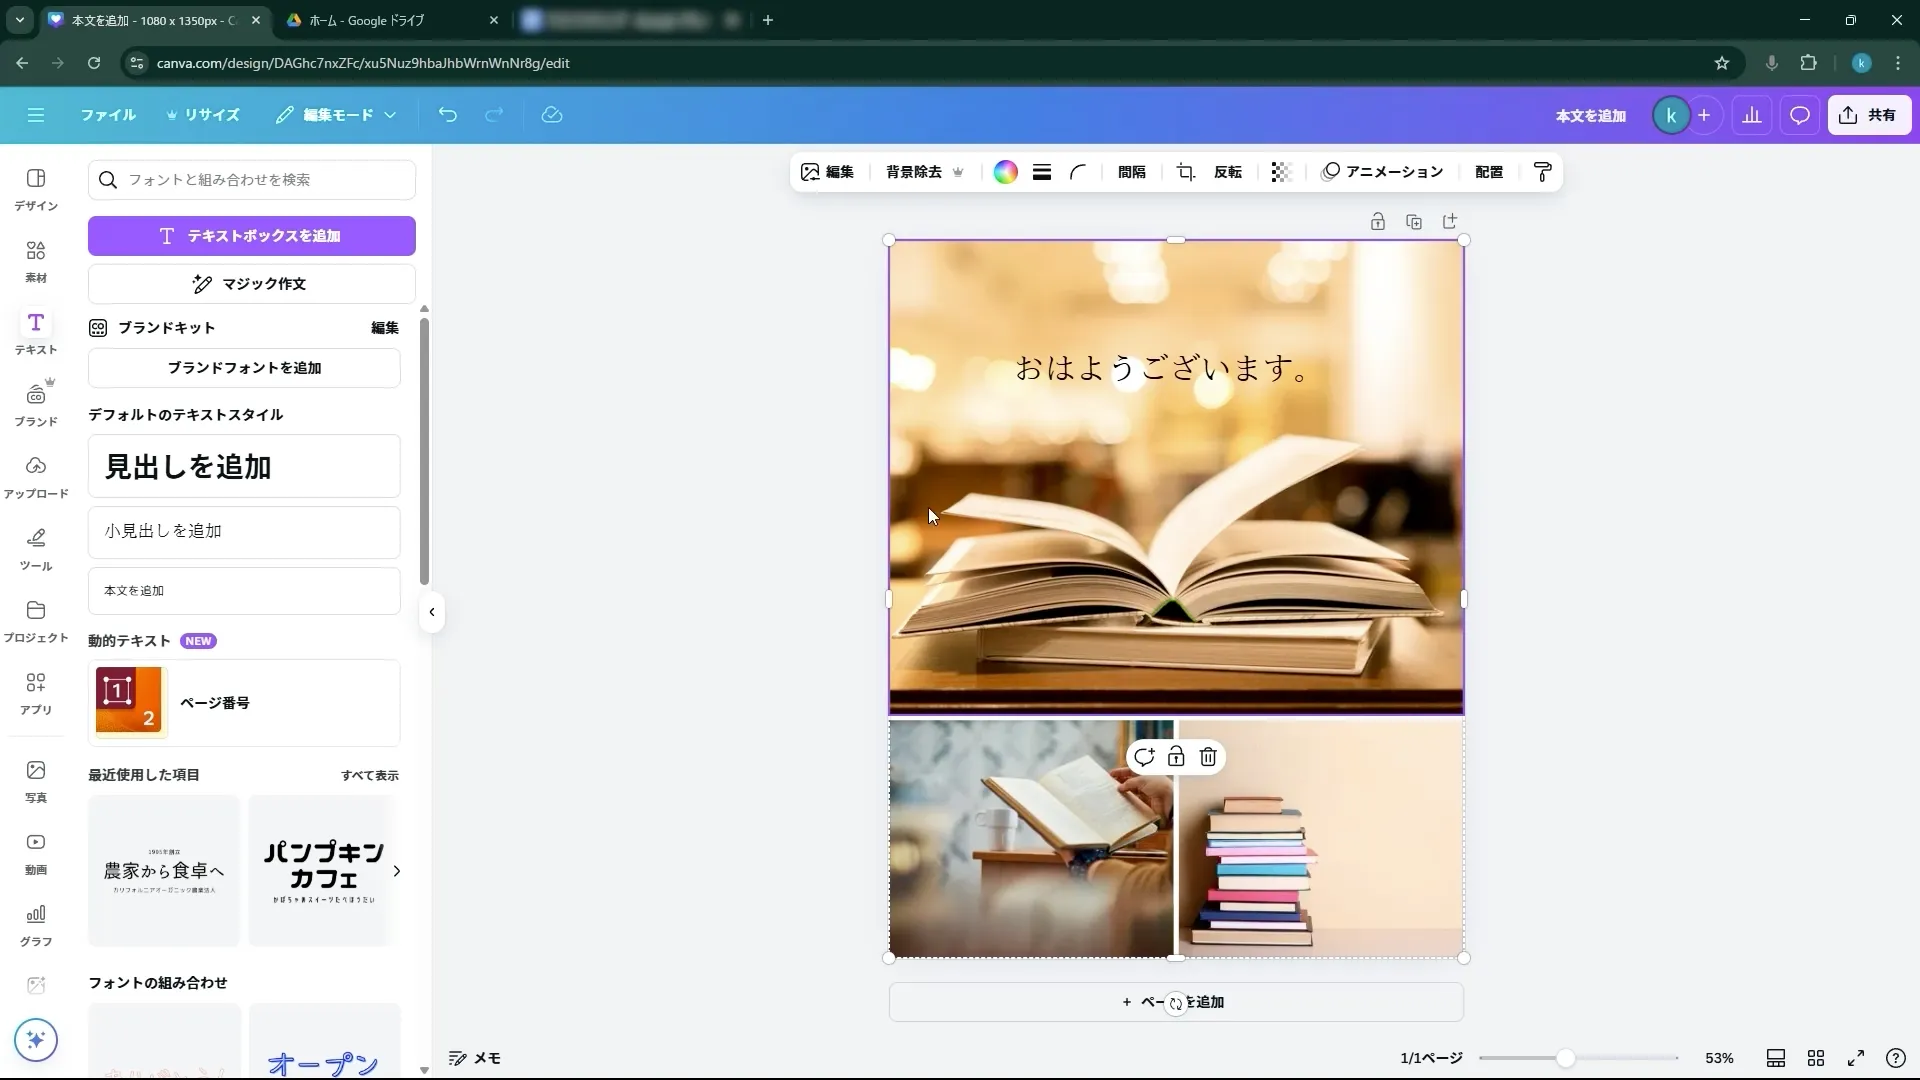Image resolution: width=1920 pixels, height=1080 pixels.
Task: Collapse the left side panel
Action: pyautogui.click(x=431, y=612)
